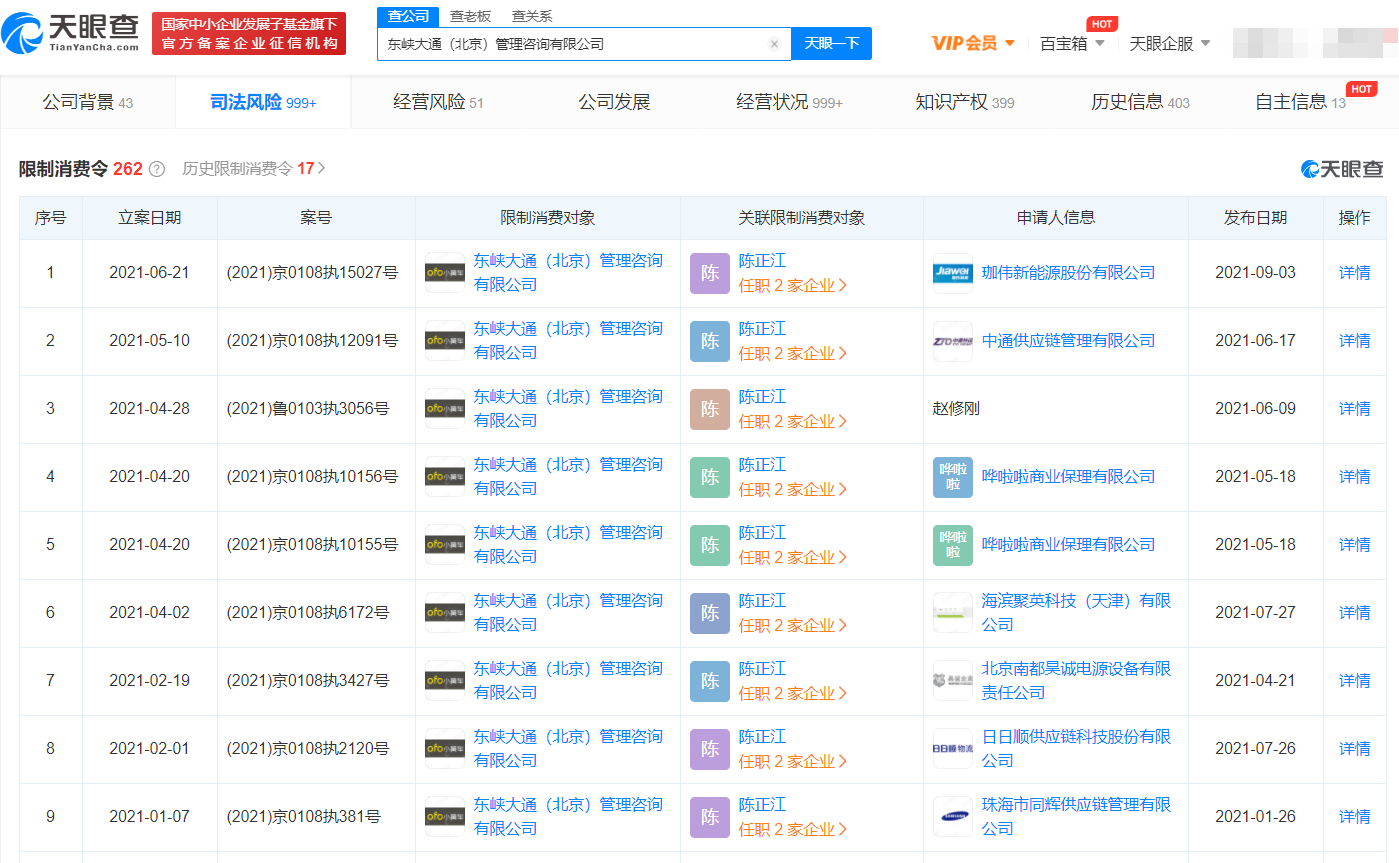The image size is (1399, 863).
Task: Click the 陈 avatar in row 6
Action: click(x=710, y=613)
